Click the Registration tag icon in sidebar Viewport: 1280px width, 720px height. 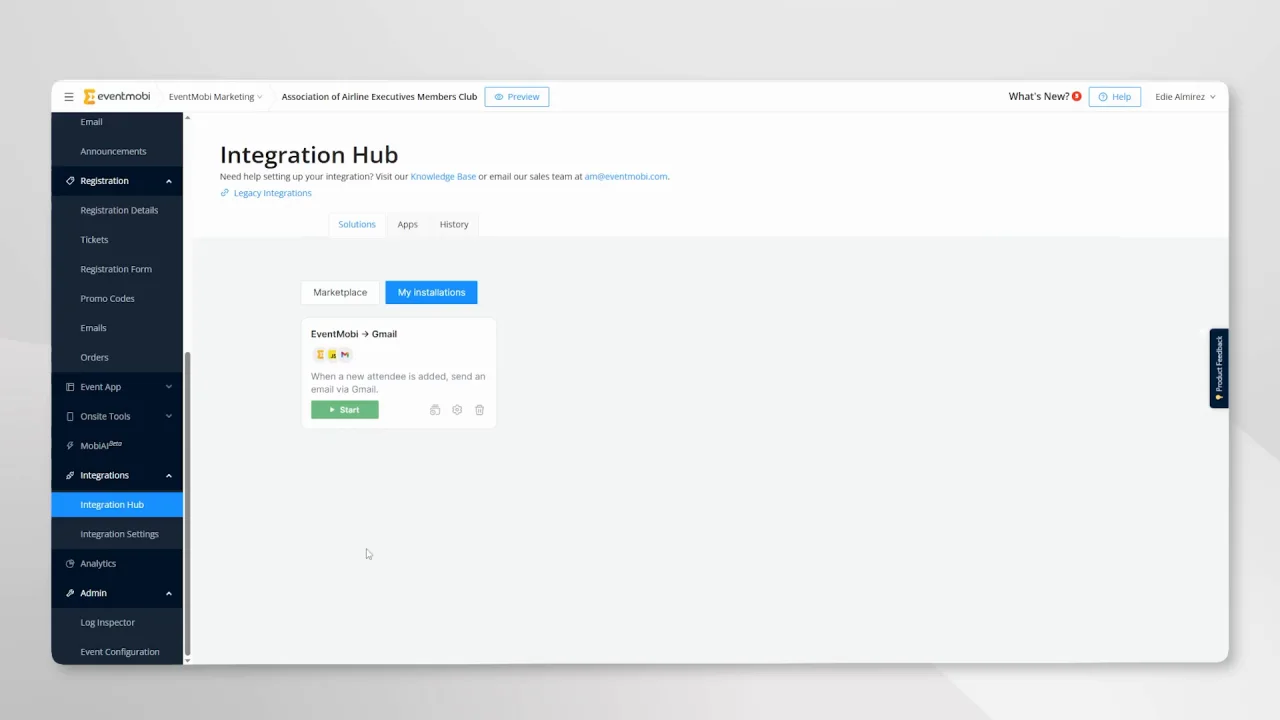click(70, 181)
